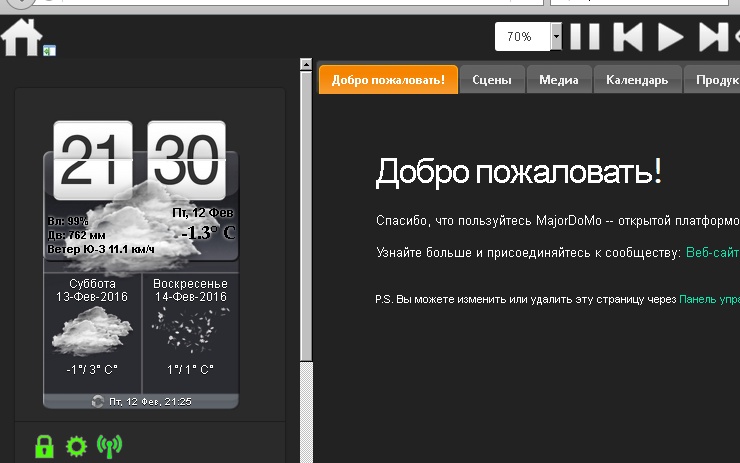740x463 pixels.
Task: Pause media playback
Action: point(585,36)
